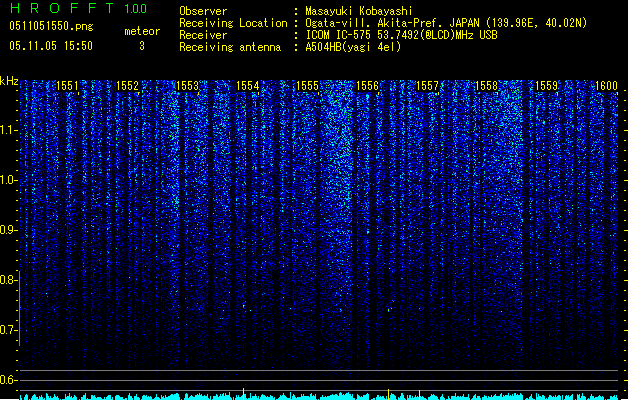This screenshot has width=629, height=400.
Task: Click the Receiver value ICOM IC-575
Action: (x=339, y=35)
